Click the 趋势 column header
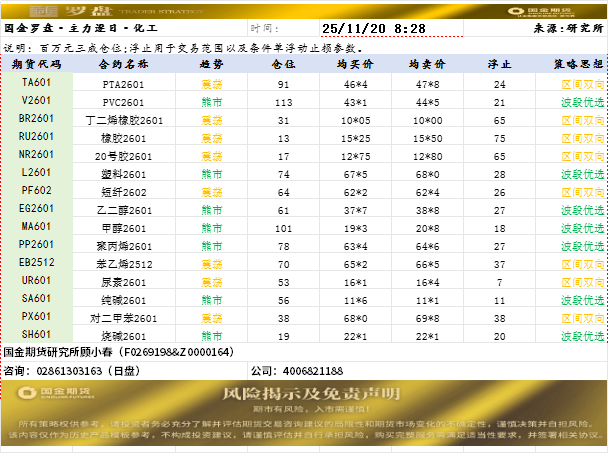Screen dimensions: 608x453 click(212, 64)
